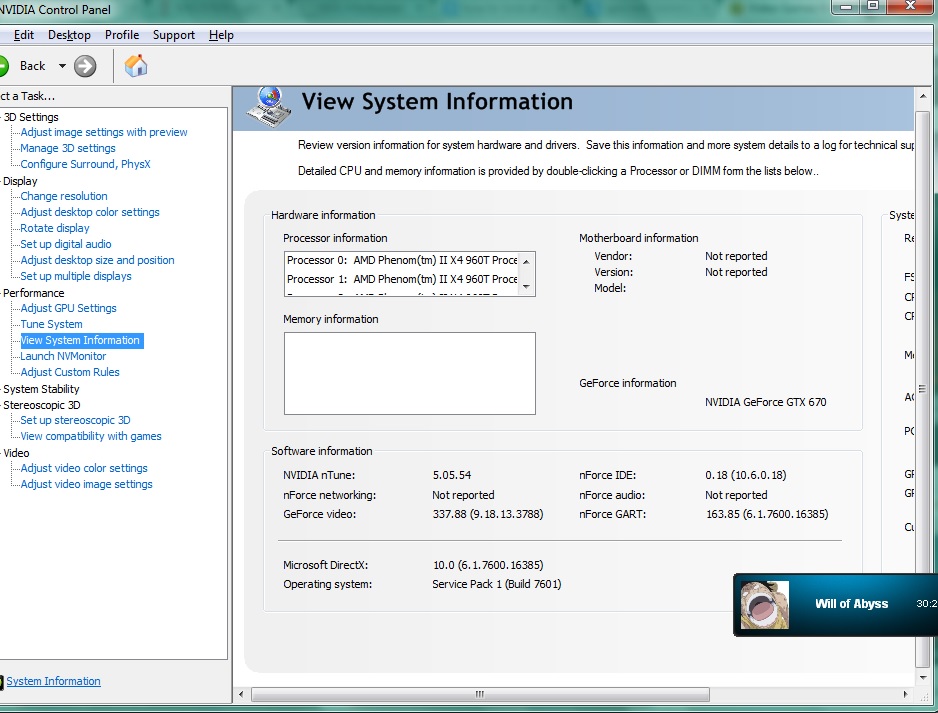Open Adjust desktop color settings
Image resolution: width=938 pixels, height=713 pixels.
pyautogui.click(x=90, y=212)
